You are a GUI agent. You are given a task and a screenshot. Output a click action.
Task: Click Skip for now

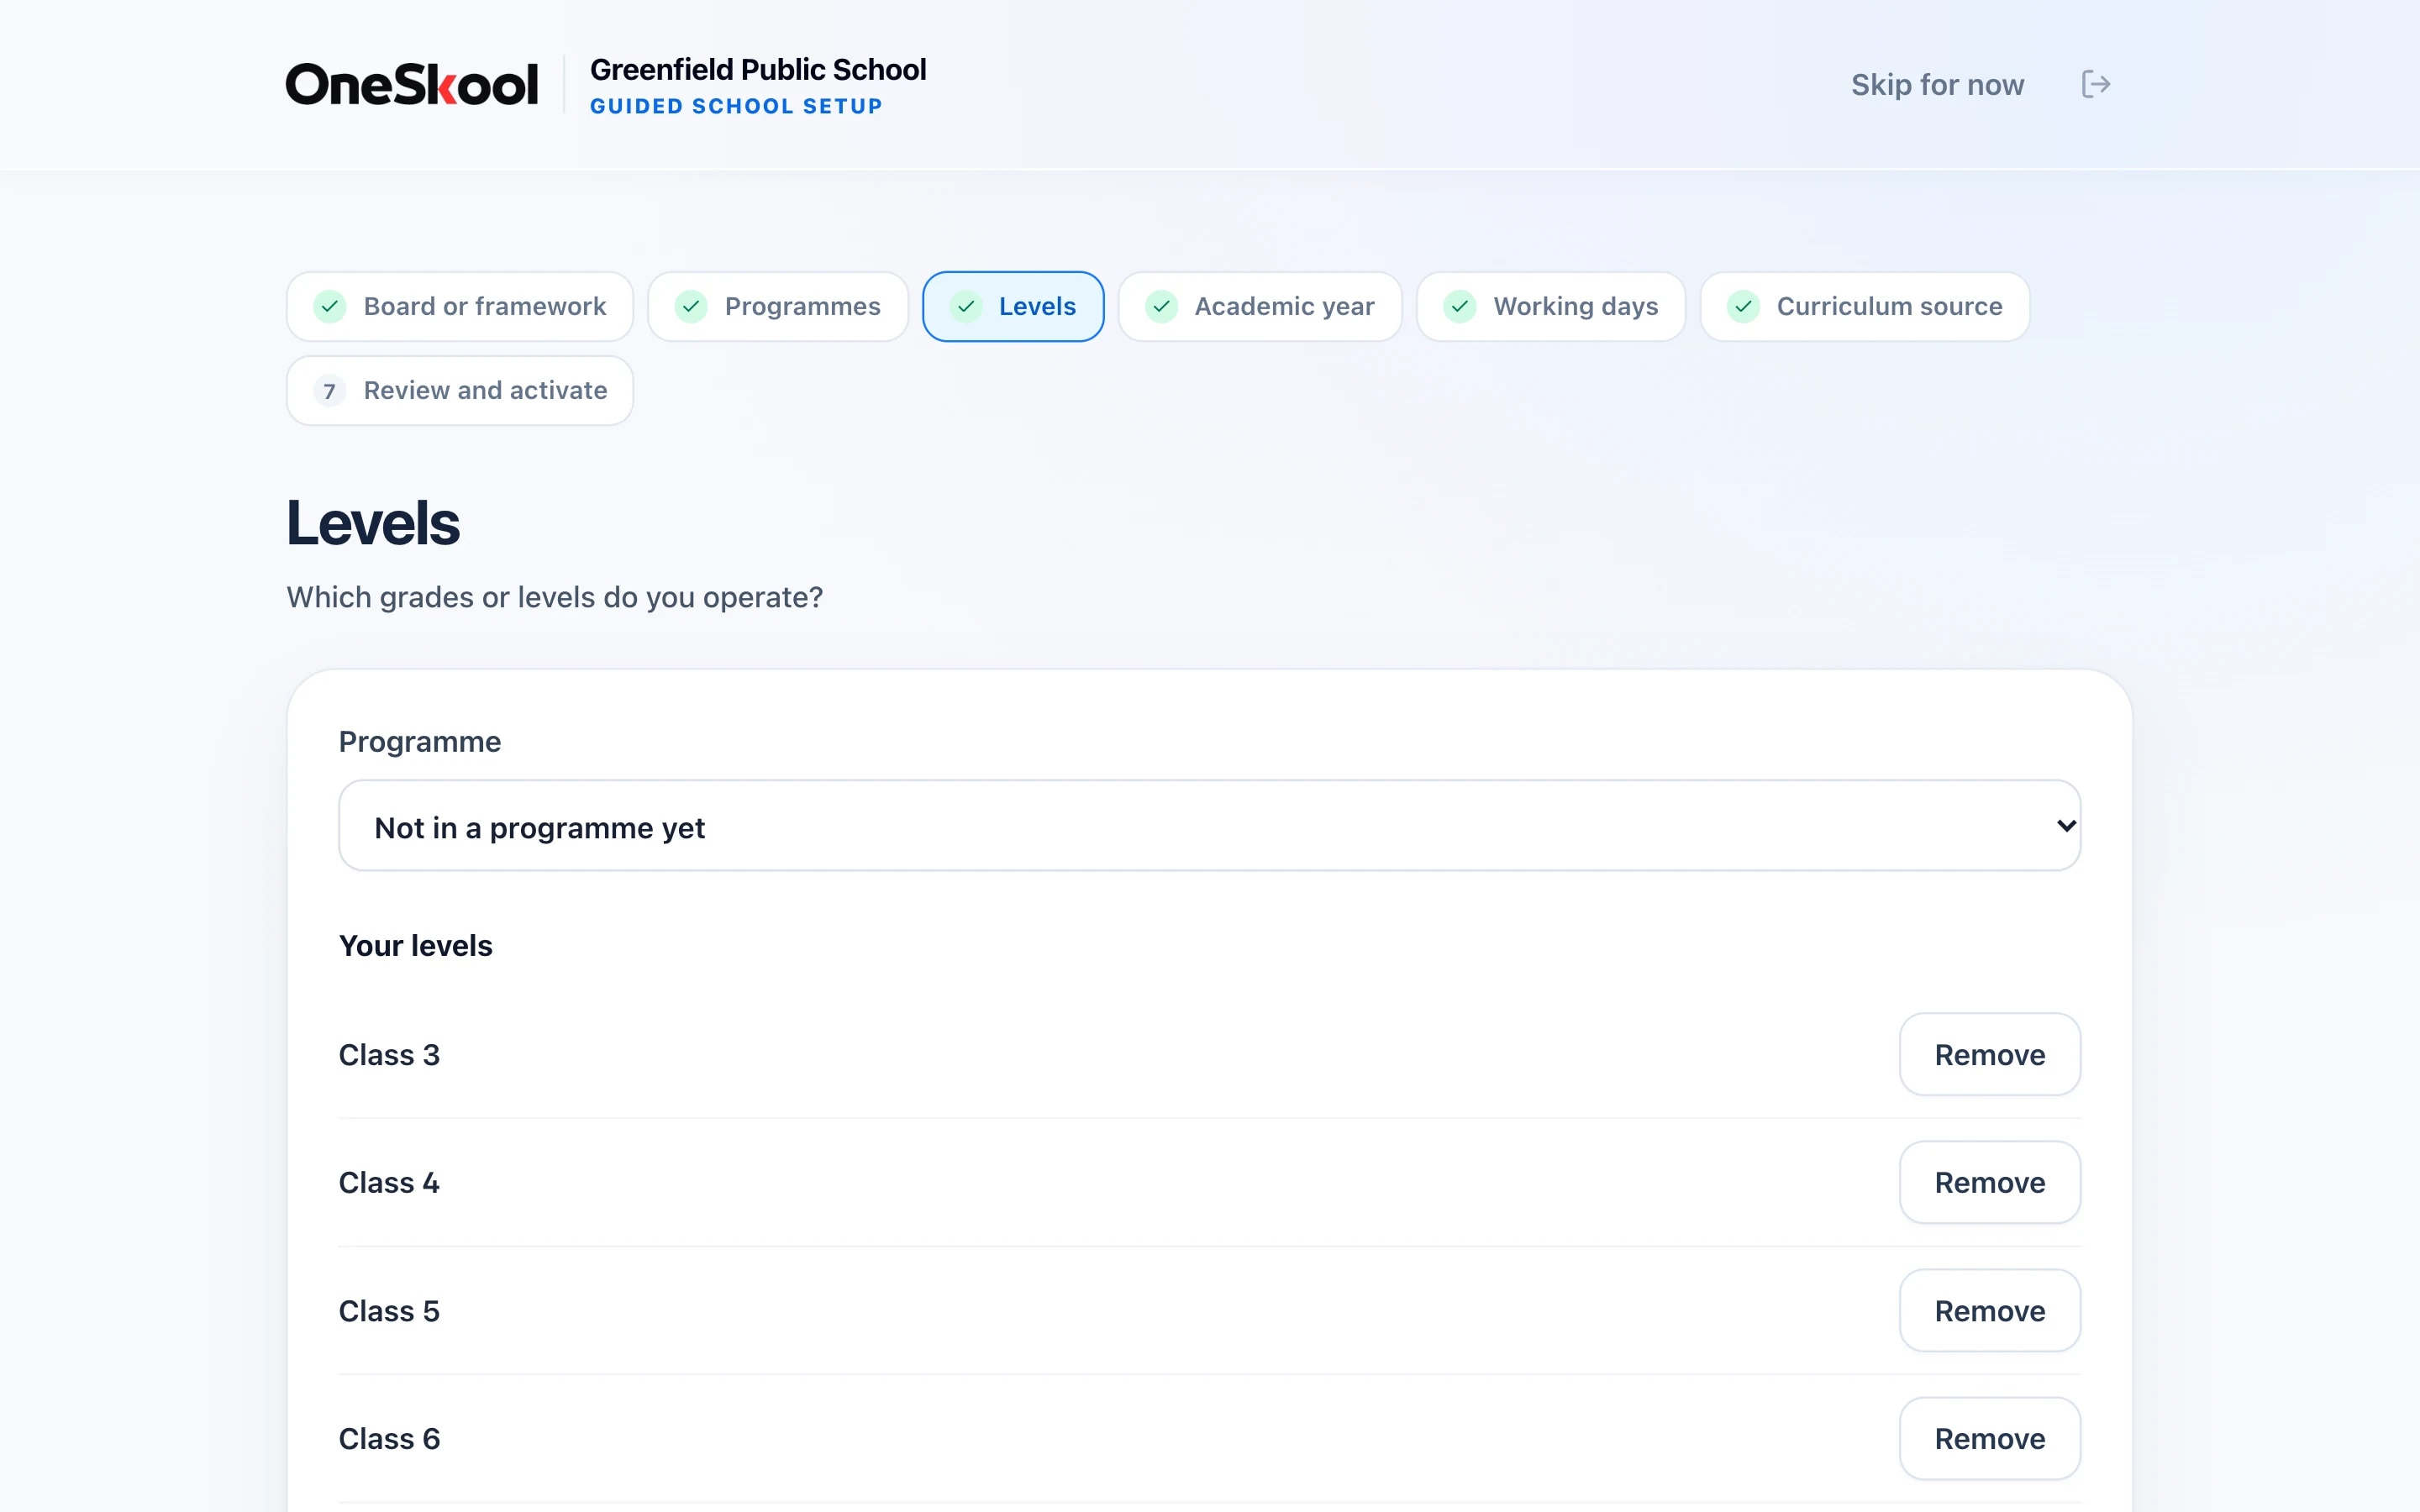pos(1937,84)
